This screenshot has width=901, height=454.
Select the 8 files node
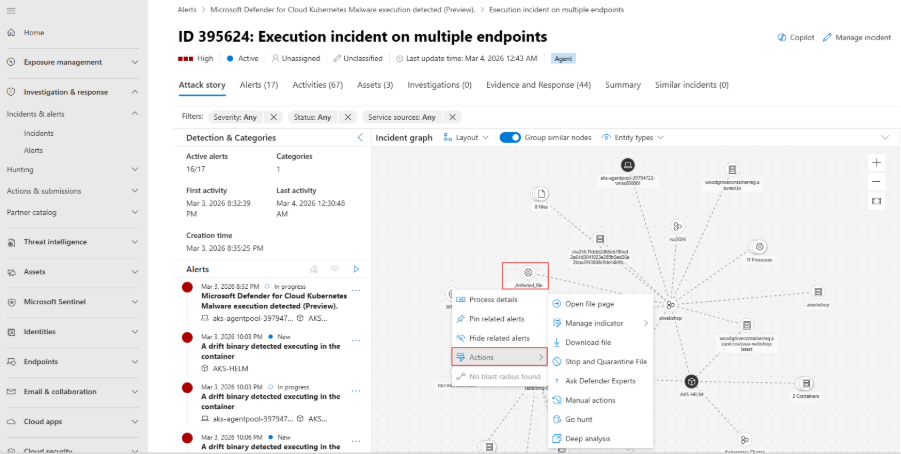pos(541,194)
